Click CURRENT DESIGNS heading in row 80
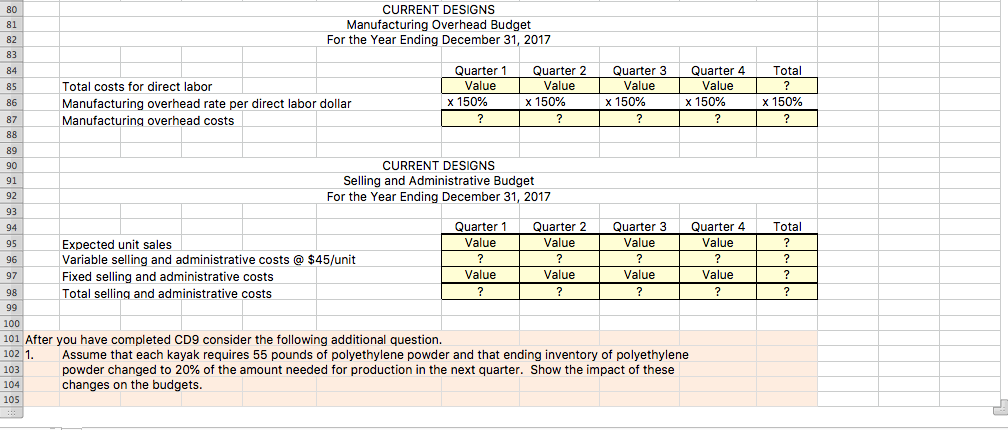 coord(438,10)
